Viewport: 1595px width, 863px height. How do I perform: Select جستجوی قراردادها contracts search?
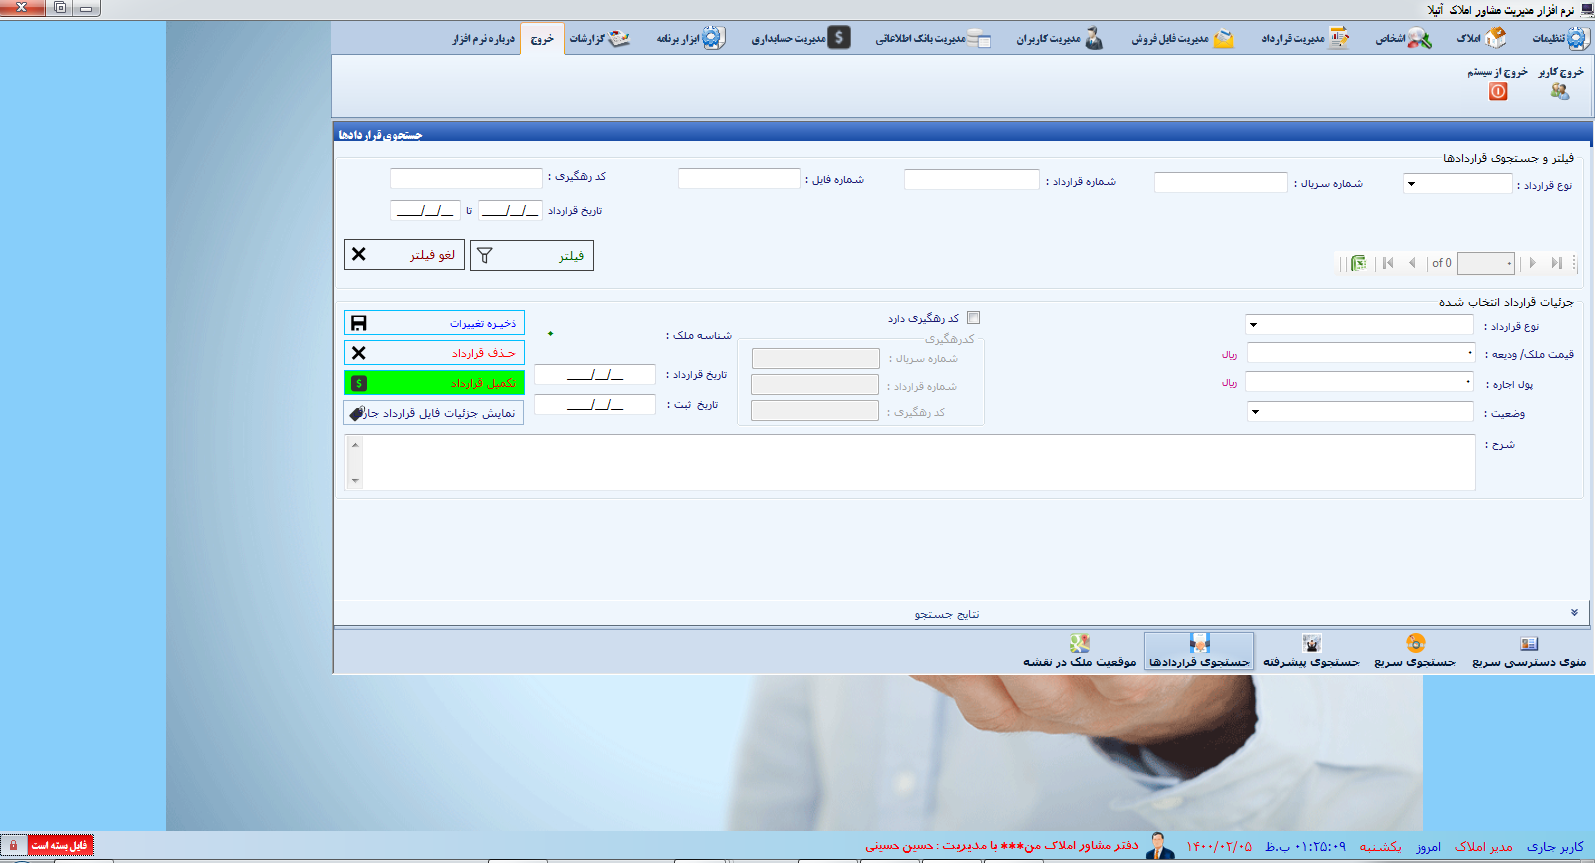coord(1199,651)
